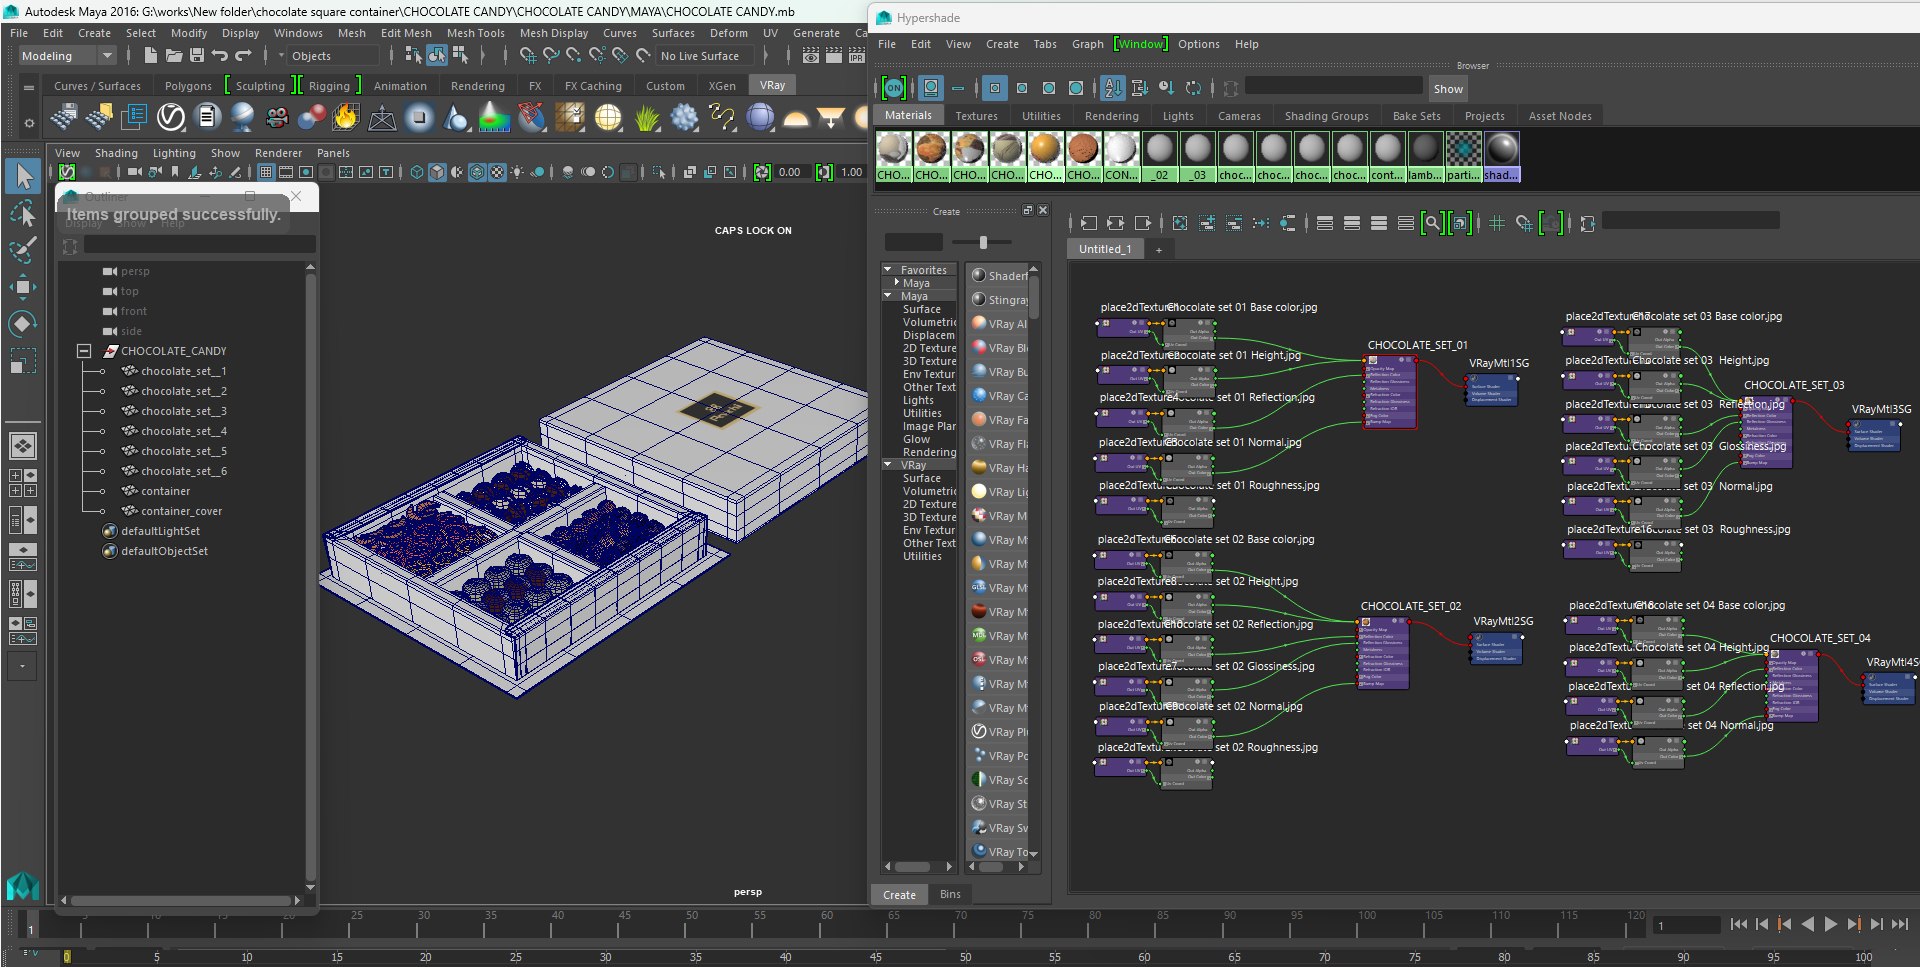Collapse the Favorites section in Create panel
Screen dimensions: 1920x967
click(887, 270)
